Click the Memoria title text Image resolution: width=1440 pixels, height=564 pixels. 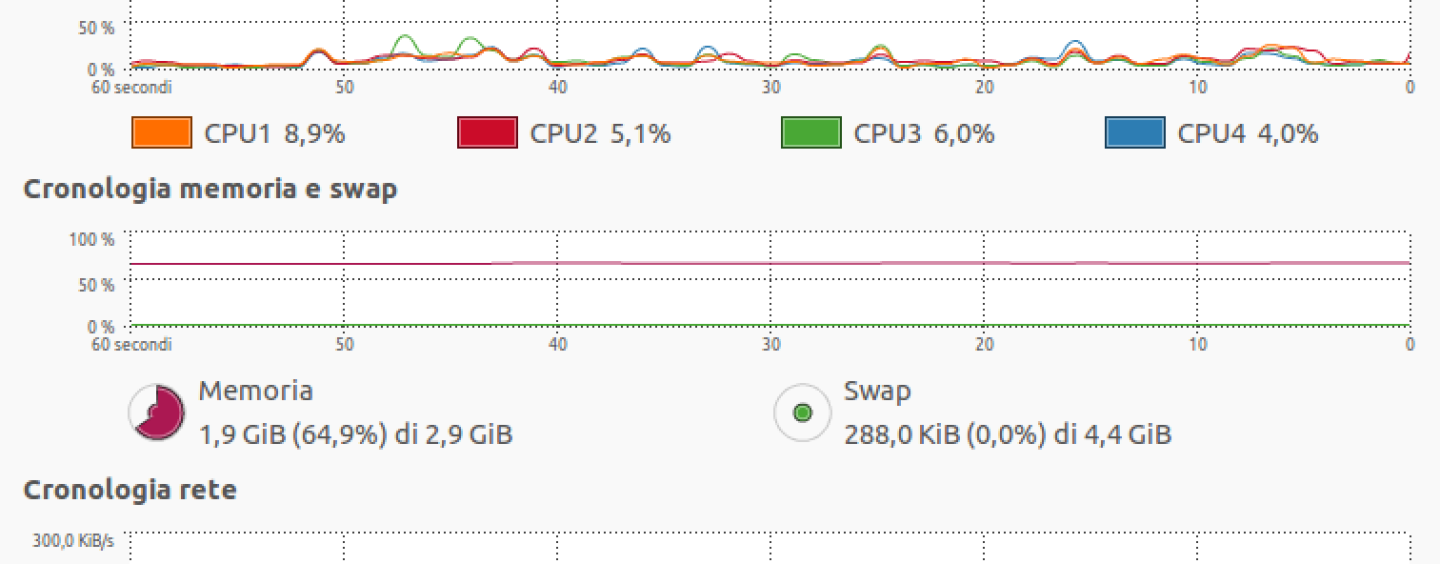point(256,391)
